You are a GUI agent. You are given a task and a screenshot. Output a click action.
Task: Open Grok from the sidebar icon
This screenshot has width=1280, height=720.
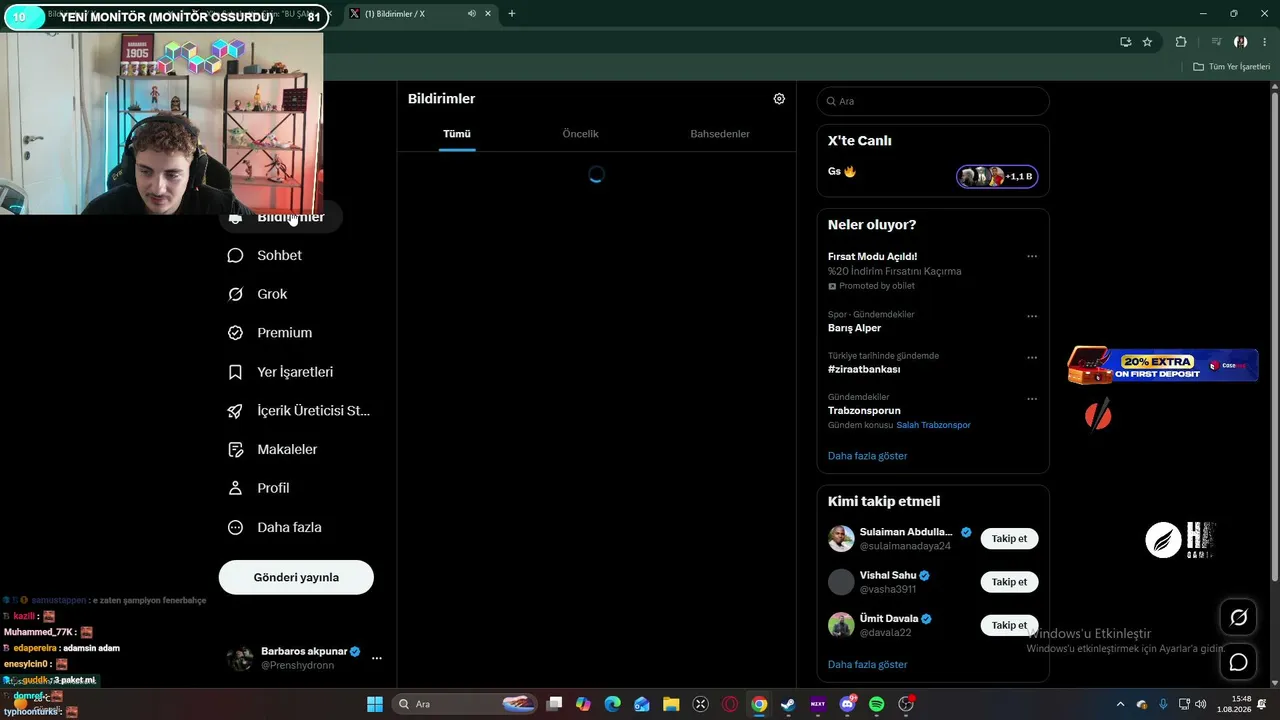[x=235, y=294]
